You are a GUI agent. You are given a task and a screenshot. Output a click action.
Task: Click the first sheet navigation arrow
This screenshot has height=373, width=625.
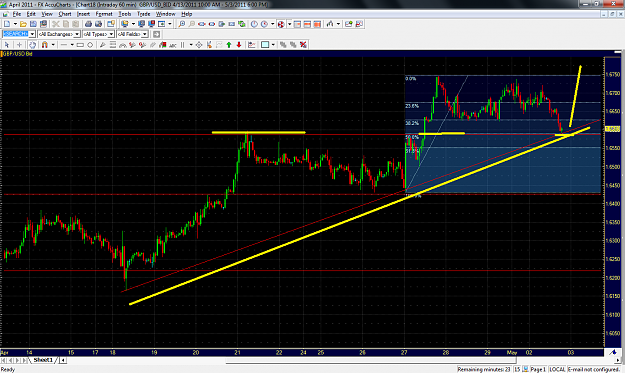coord(4,360)
